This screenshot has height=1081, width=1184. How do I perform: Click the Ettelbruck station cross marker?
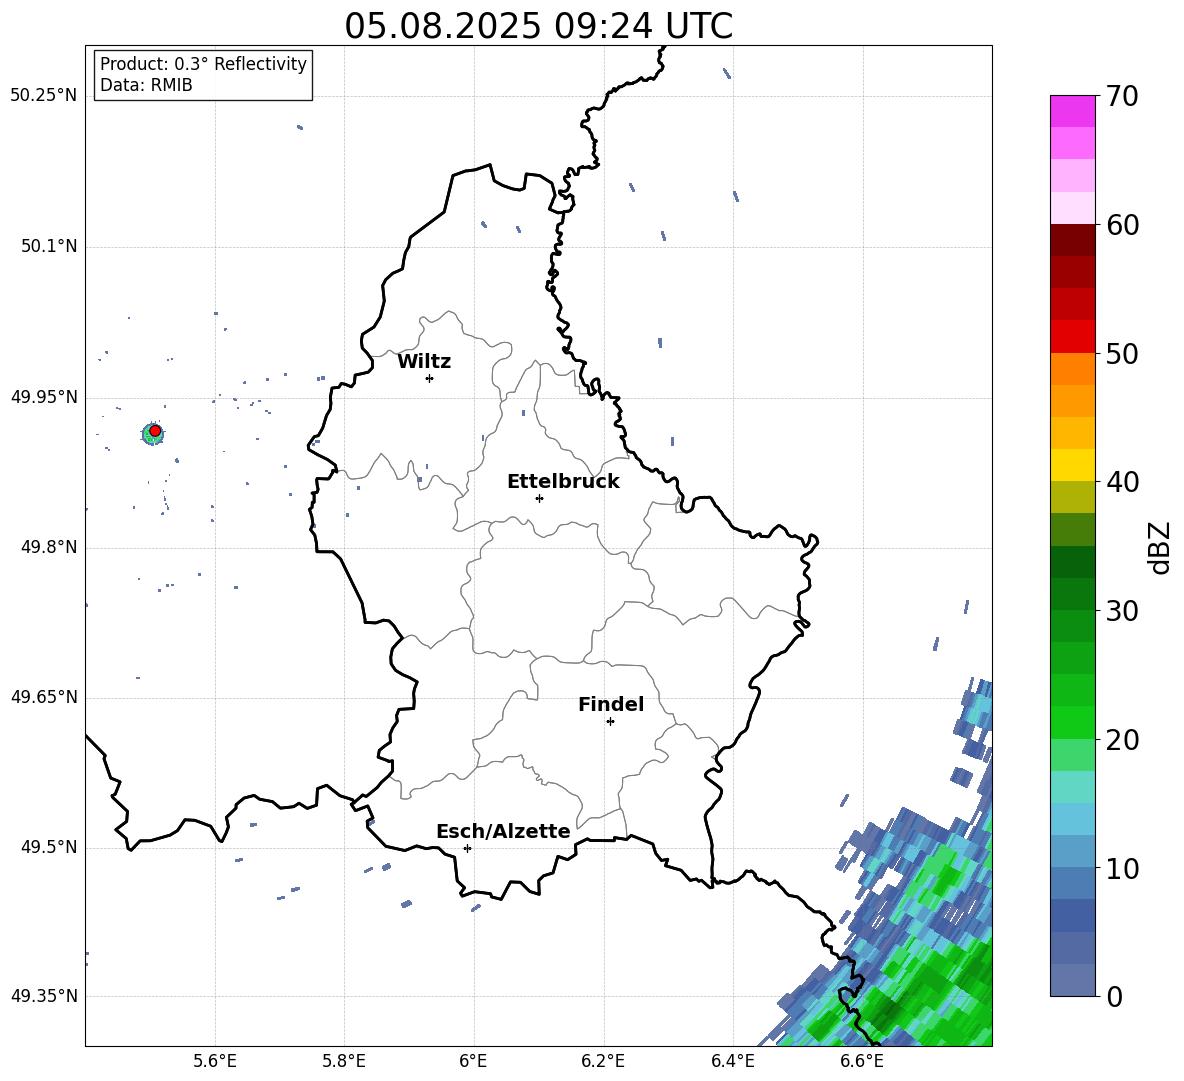pos(539,498)
